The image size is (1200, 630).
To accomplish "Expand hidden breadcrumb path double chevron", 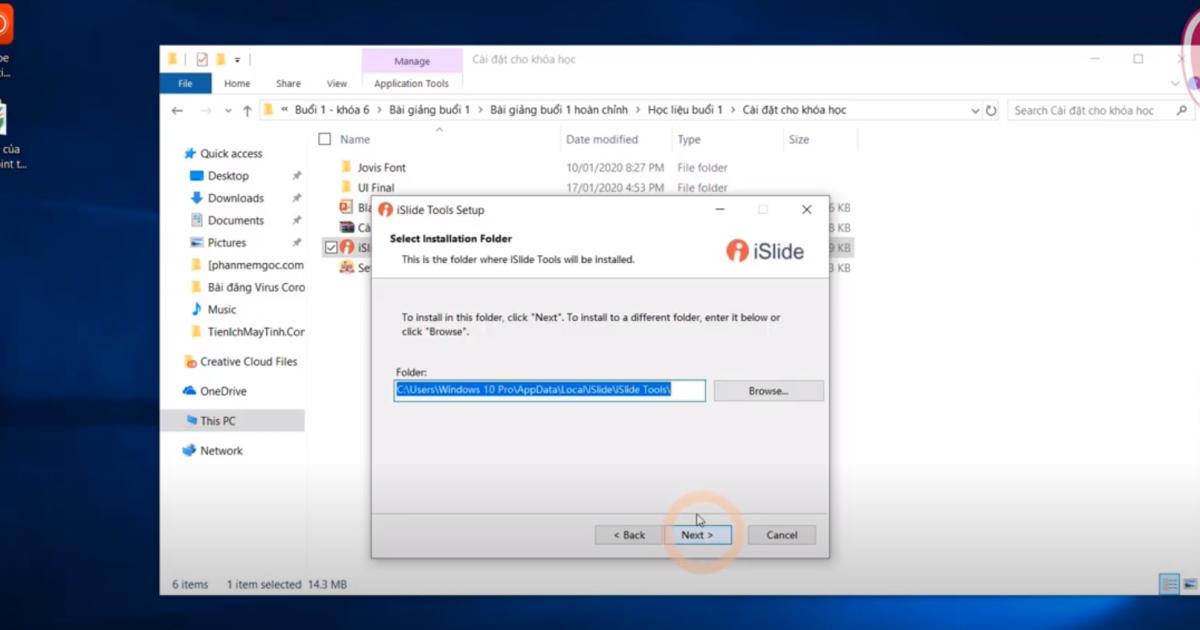I will [x=286, y=110].
